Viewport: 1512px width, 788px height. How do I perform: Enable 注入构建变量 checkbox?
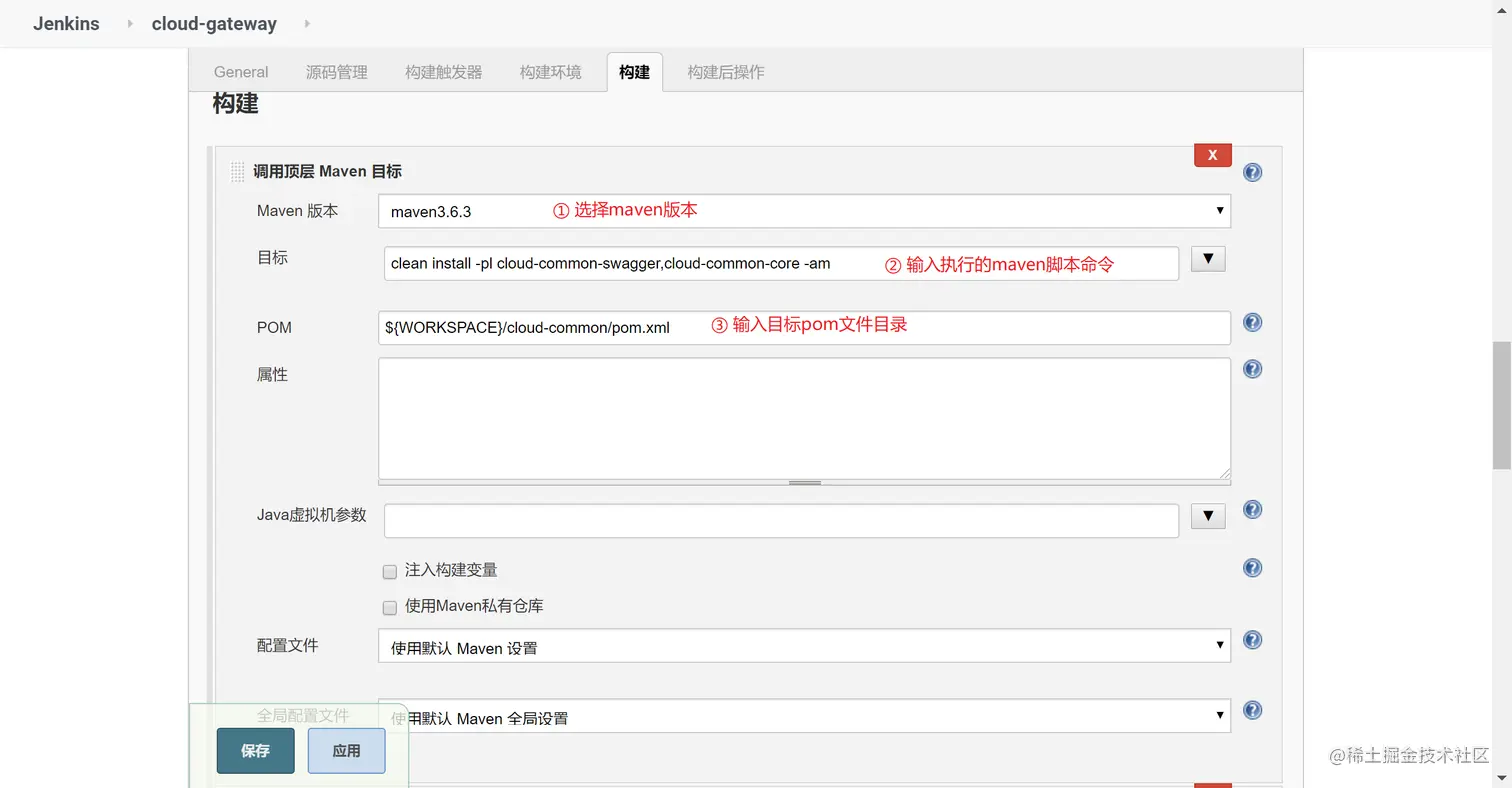click(390, 572)
